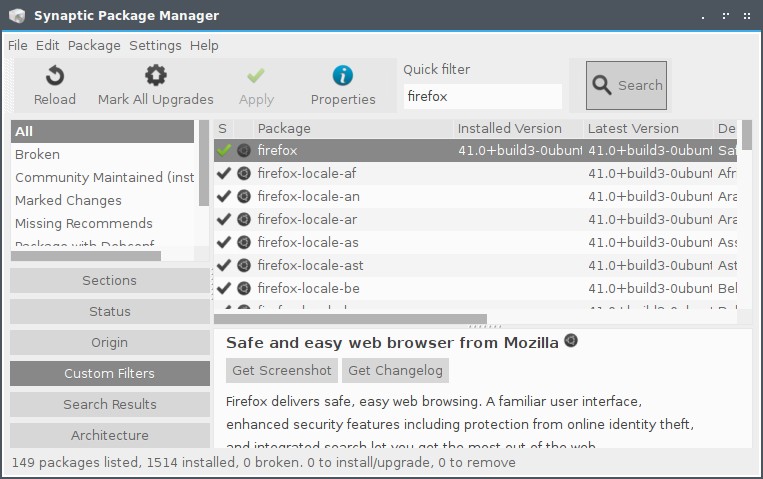763x479 pixels.
Task: Toggle status mark for firefox-locale-ast
Action: pos(224,265)
